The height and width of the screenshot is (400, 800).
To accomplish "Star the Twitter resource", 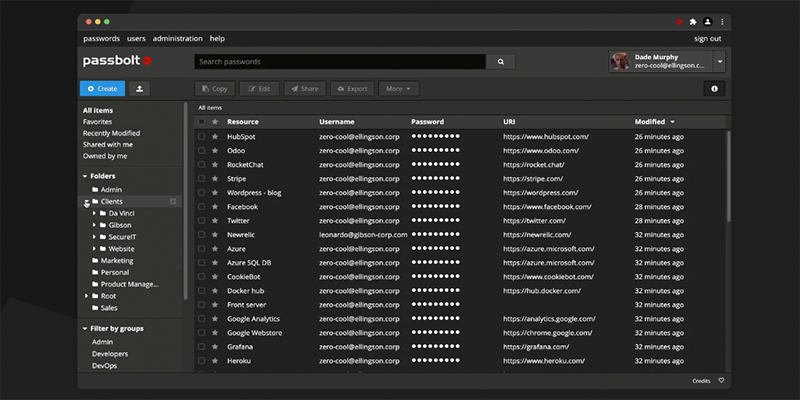I will 215,221.
